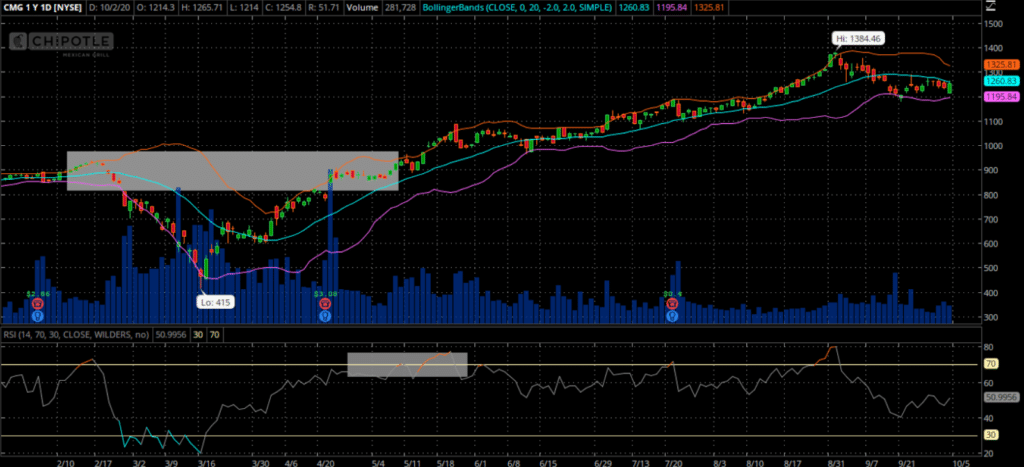Viewport: 1024px width, 467px height.
Task: Click the 4/20 date label on time axis
Action: 327,461
